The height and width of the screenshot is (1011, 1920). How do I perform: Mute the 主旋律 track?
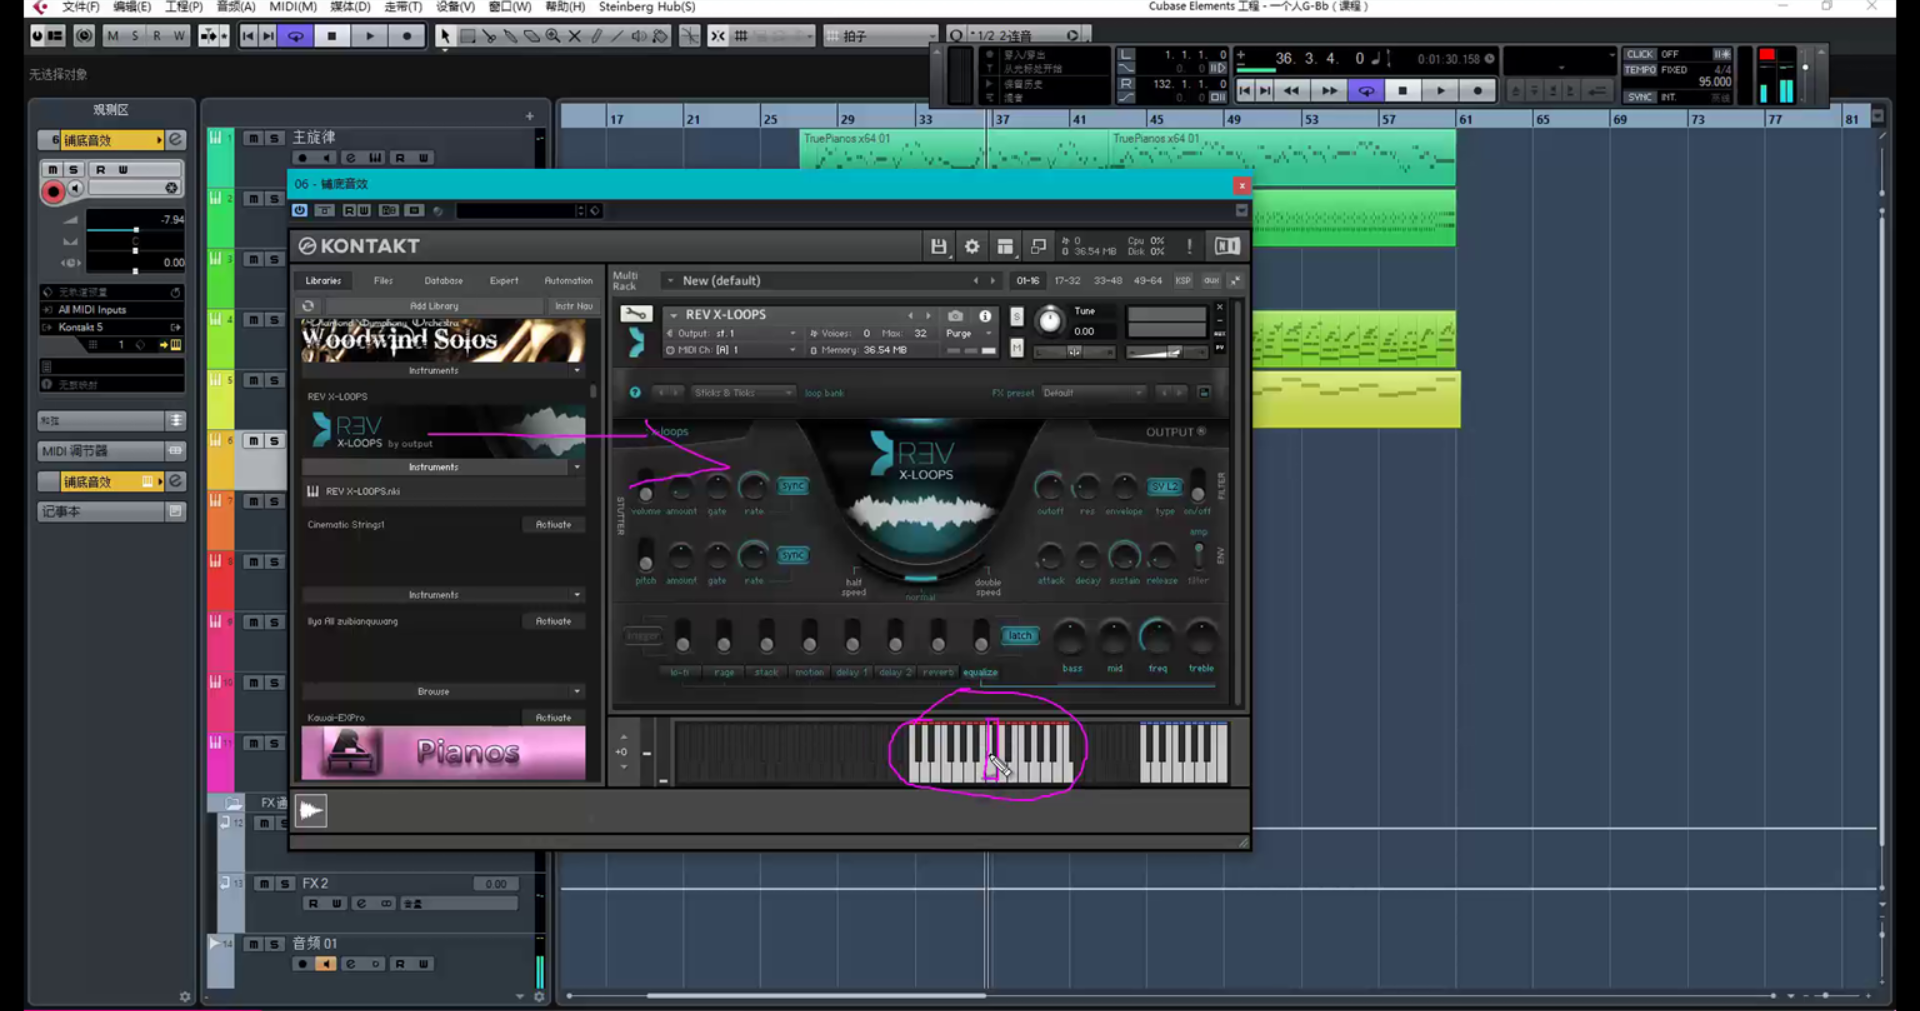[253, 138]
